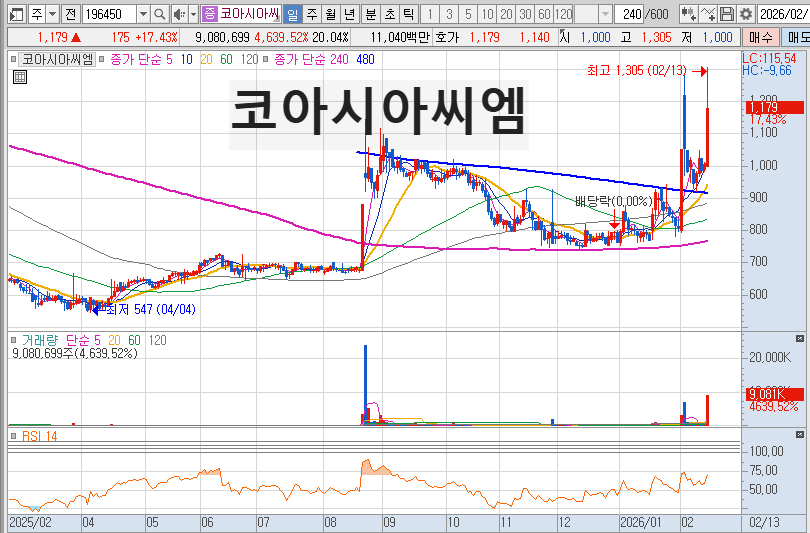The width and height of the screenshot is (810, 533).
Task: Click the speaker sound icon
Action: (x=179, y=14)
